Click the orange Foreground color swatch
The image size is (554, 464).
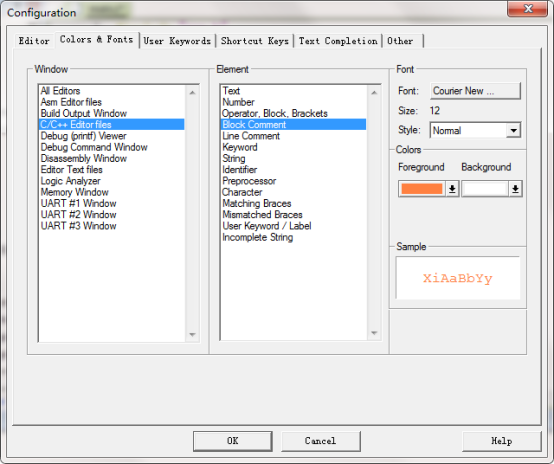coord(422,189)
